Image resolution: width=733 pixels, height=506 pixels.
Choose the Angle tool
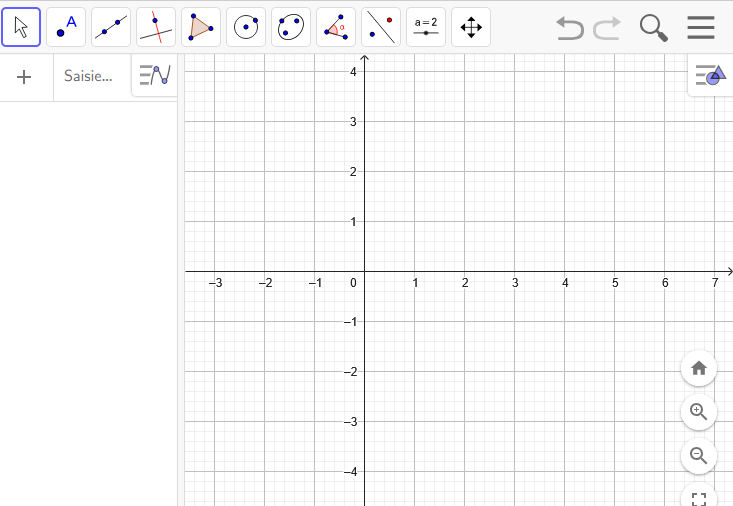pyautogui.click(x=336, y=27)
